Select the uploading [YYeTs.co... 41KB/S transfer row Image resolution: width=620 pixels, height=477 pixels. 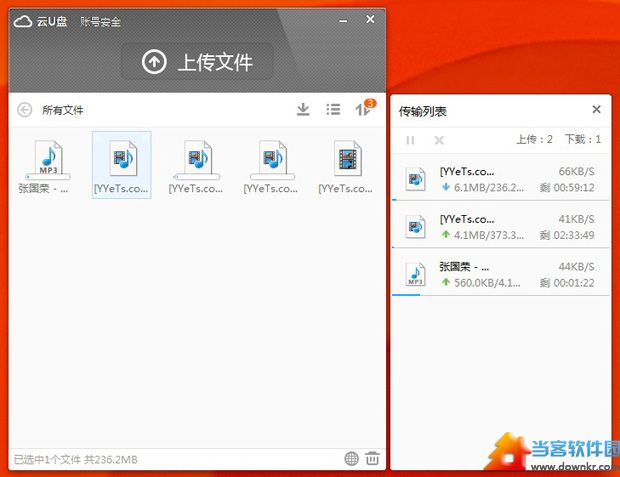click(x=500, y=226)
